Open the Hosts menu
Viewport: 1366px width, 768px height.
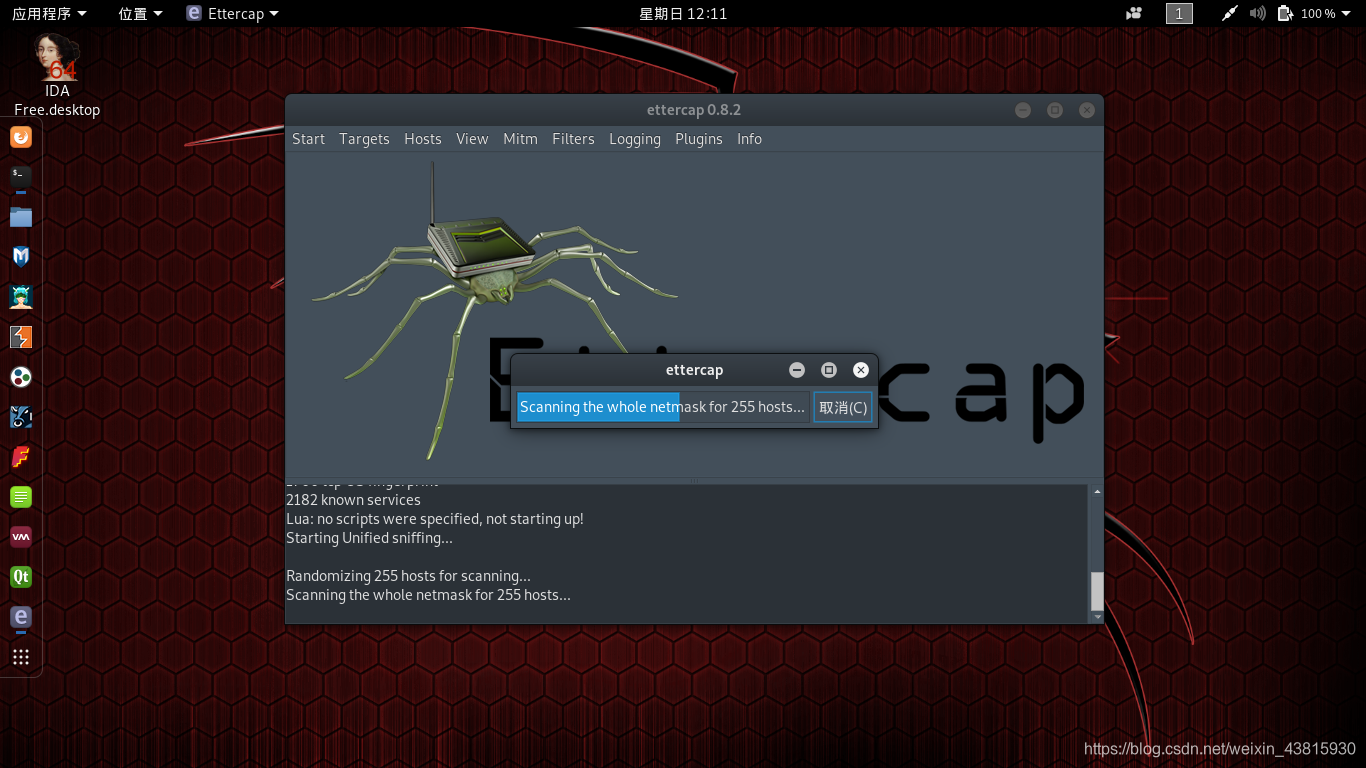[423, 139]
